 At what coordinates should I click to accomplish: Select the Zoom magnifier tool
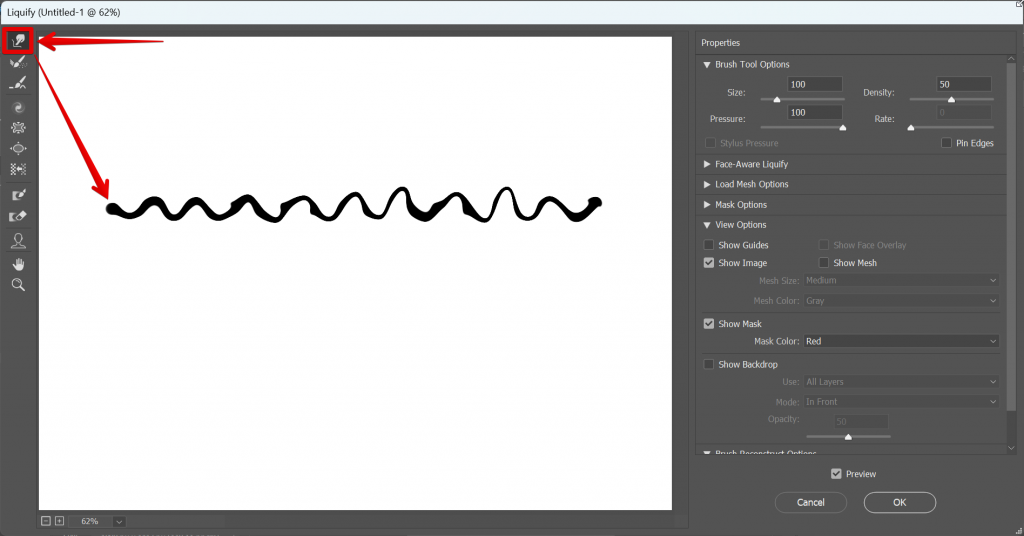[18, 285]
